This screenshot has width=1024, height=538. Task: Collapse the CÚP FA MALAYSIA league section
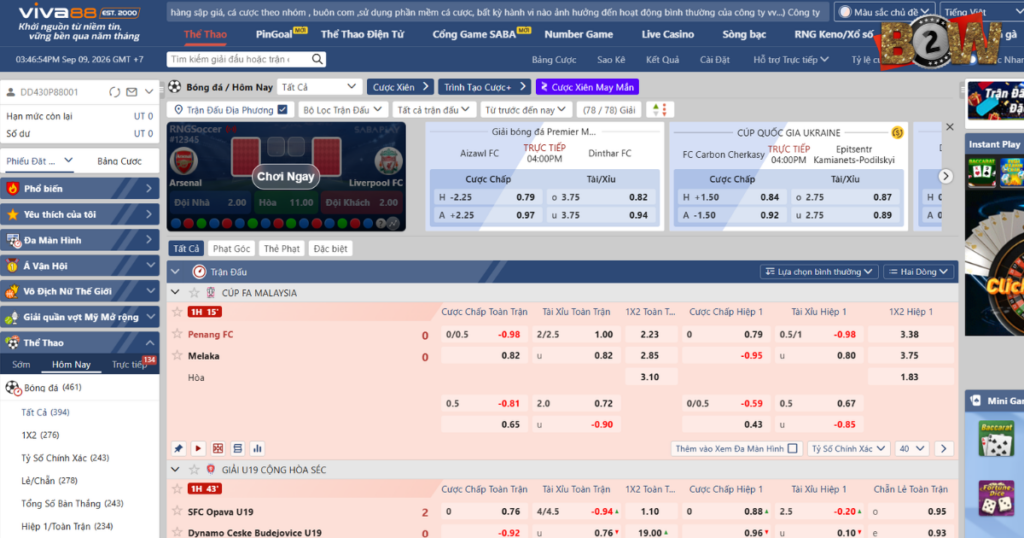click(x=175, y=293)
